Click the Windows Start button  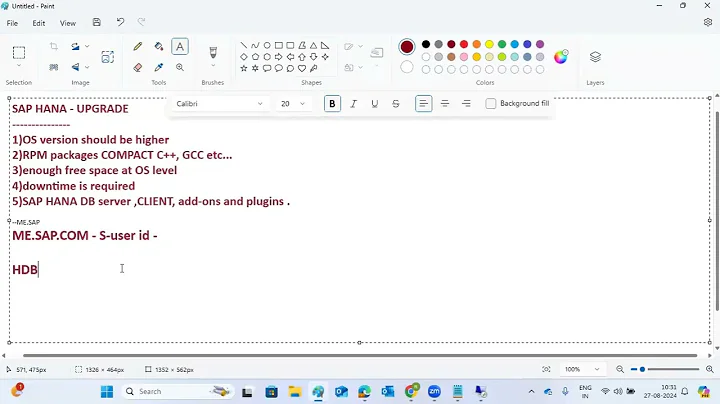tap(107, 392)
